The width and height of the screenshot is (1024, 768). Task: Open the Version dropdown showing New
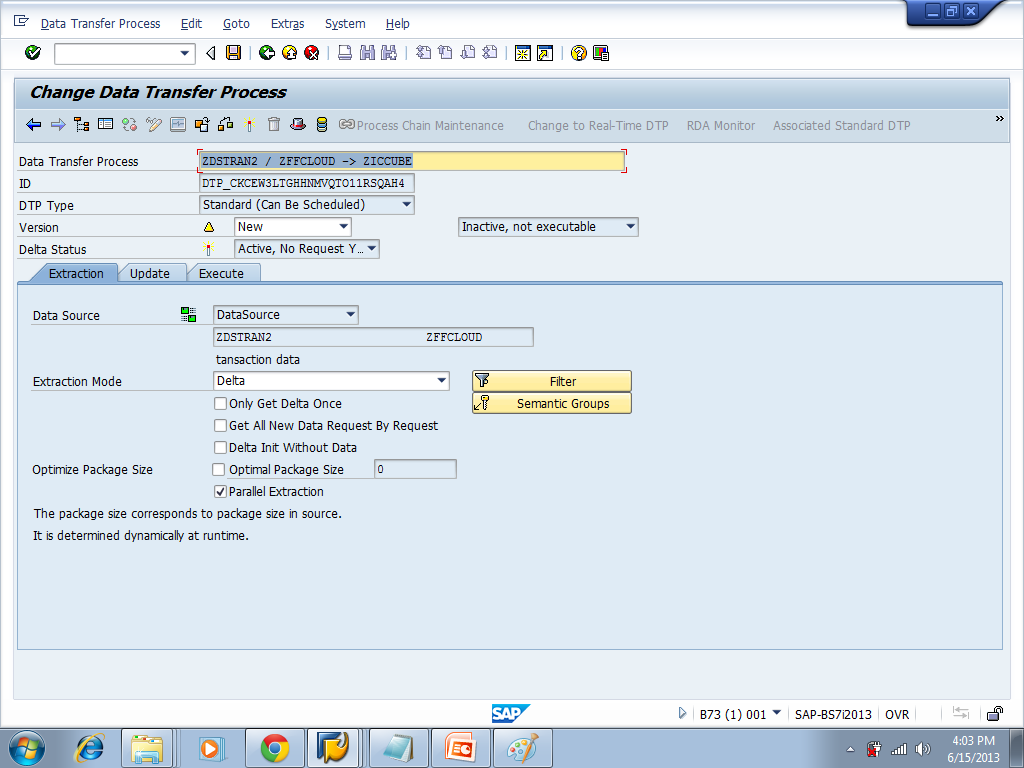pos(345,226)
